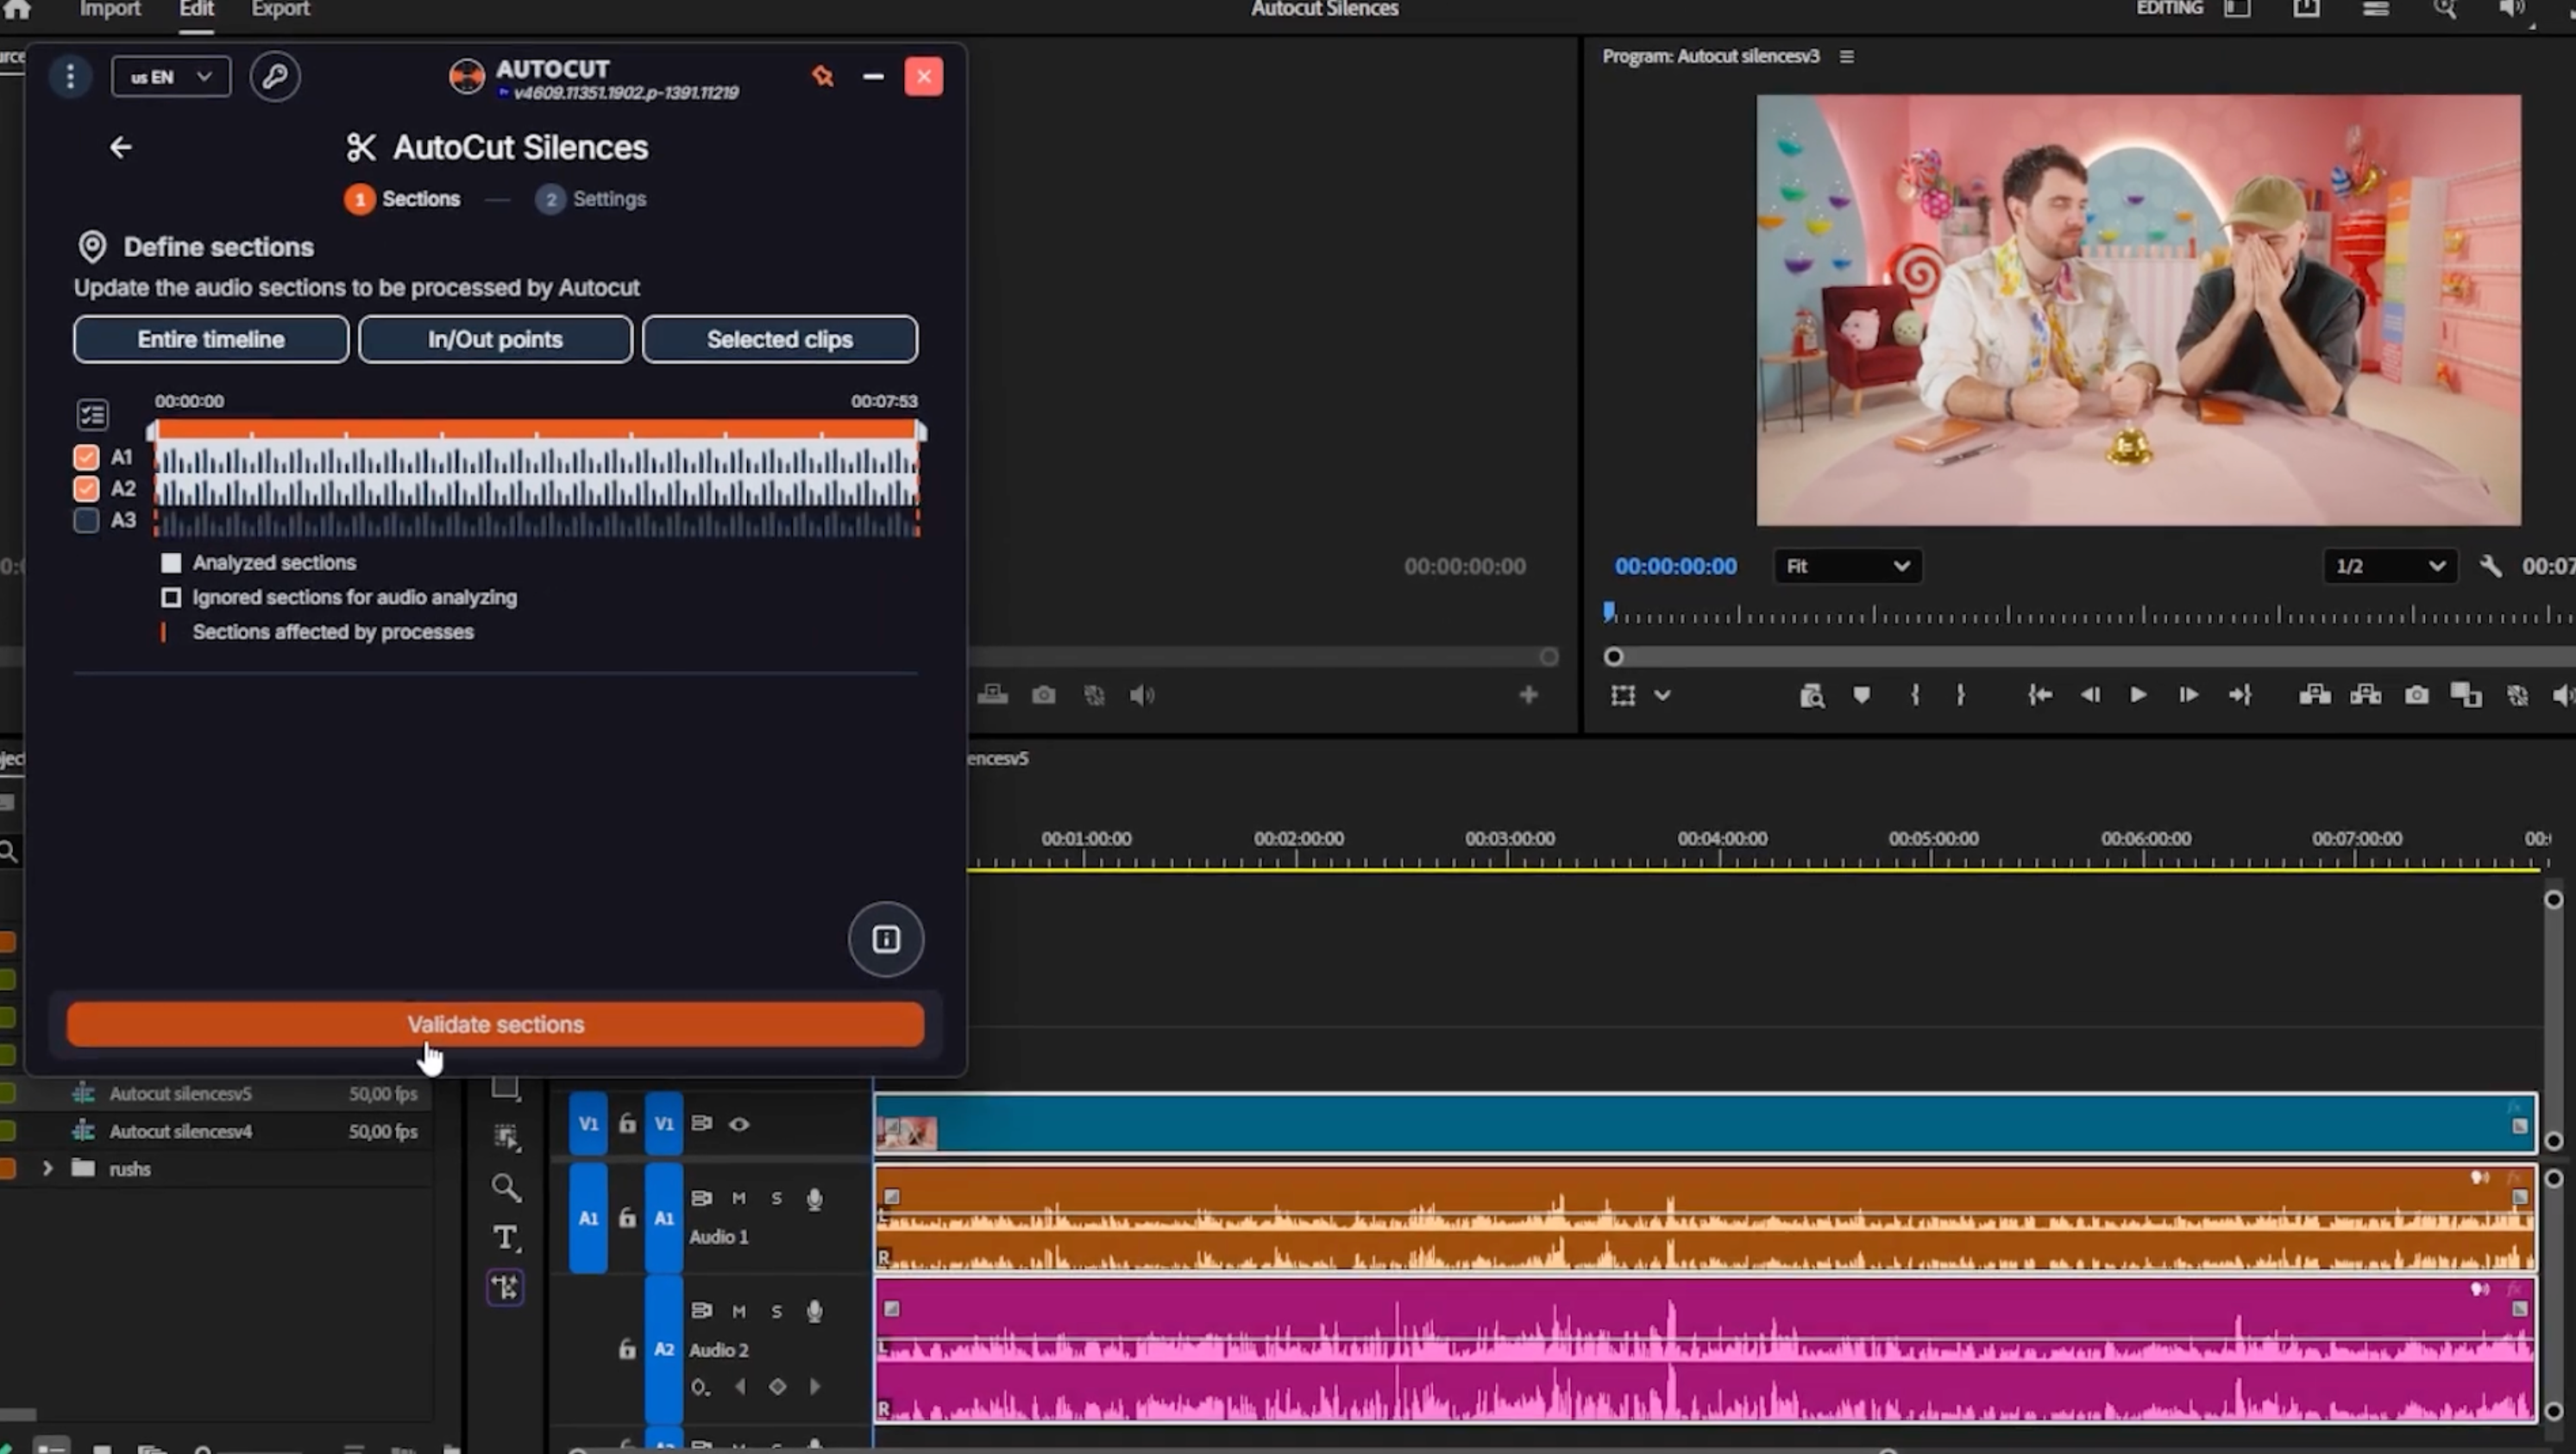The height and width of the screenshot is (1454, 2576).
Task: Click the voice-over record mic on Audio 1
Action: pyautogui.click(x=815, y=1199)
